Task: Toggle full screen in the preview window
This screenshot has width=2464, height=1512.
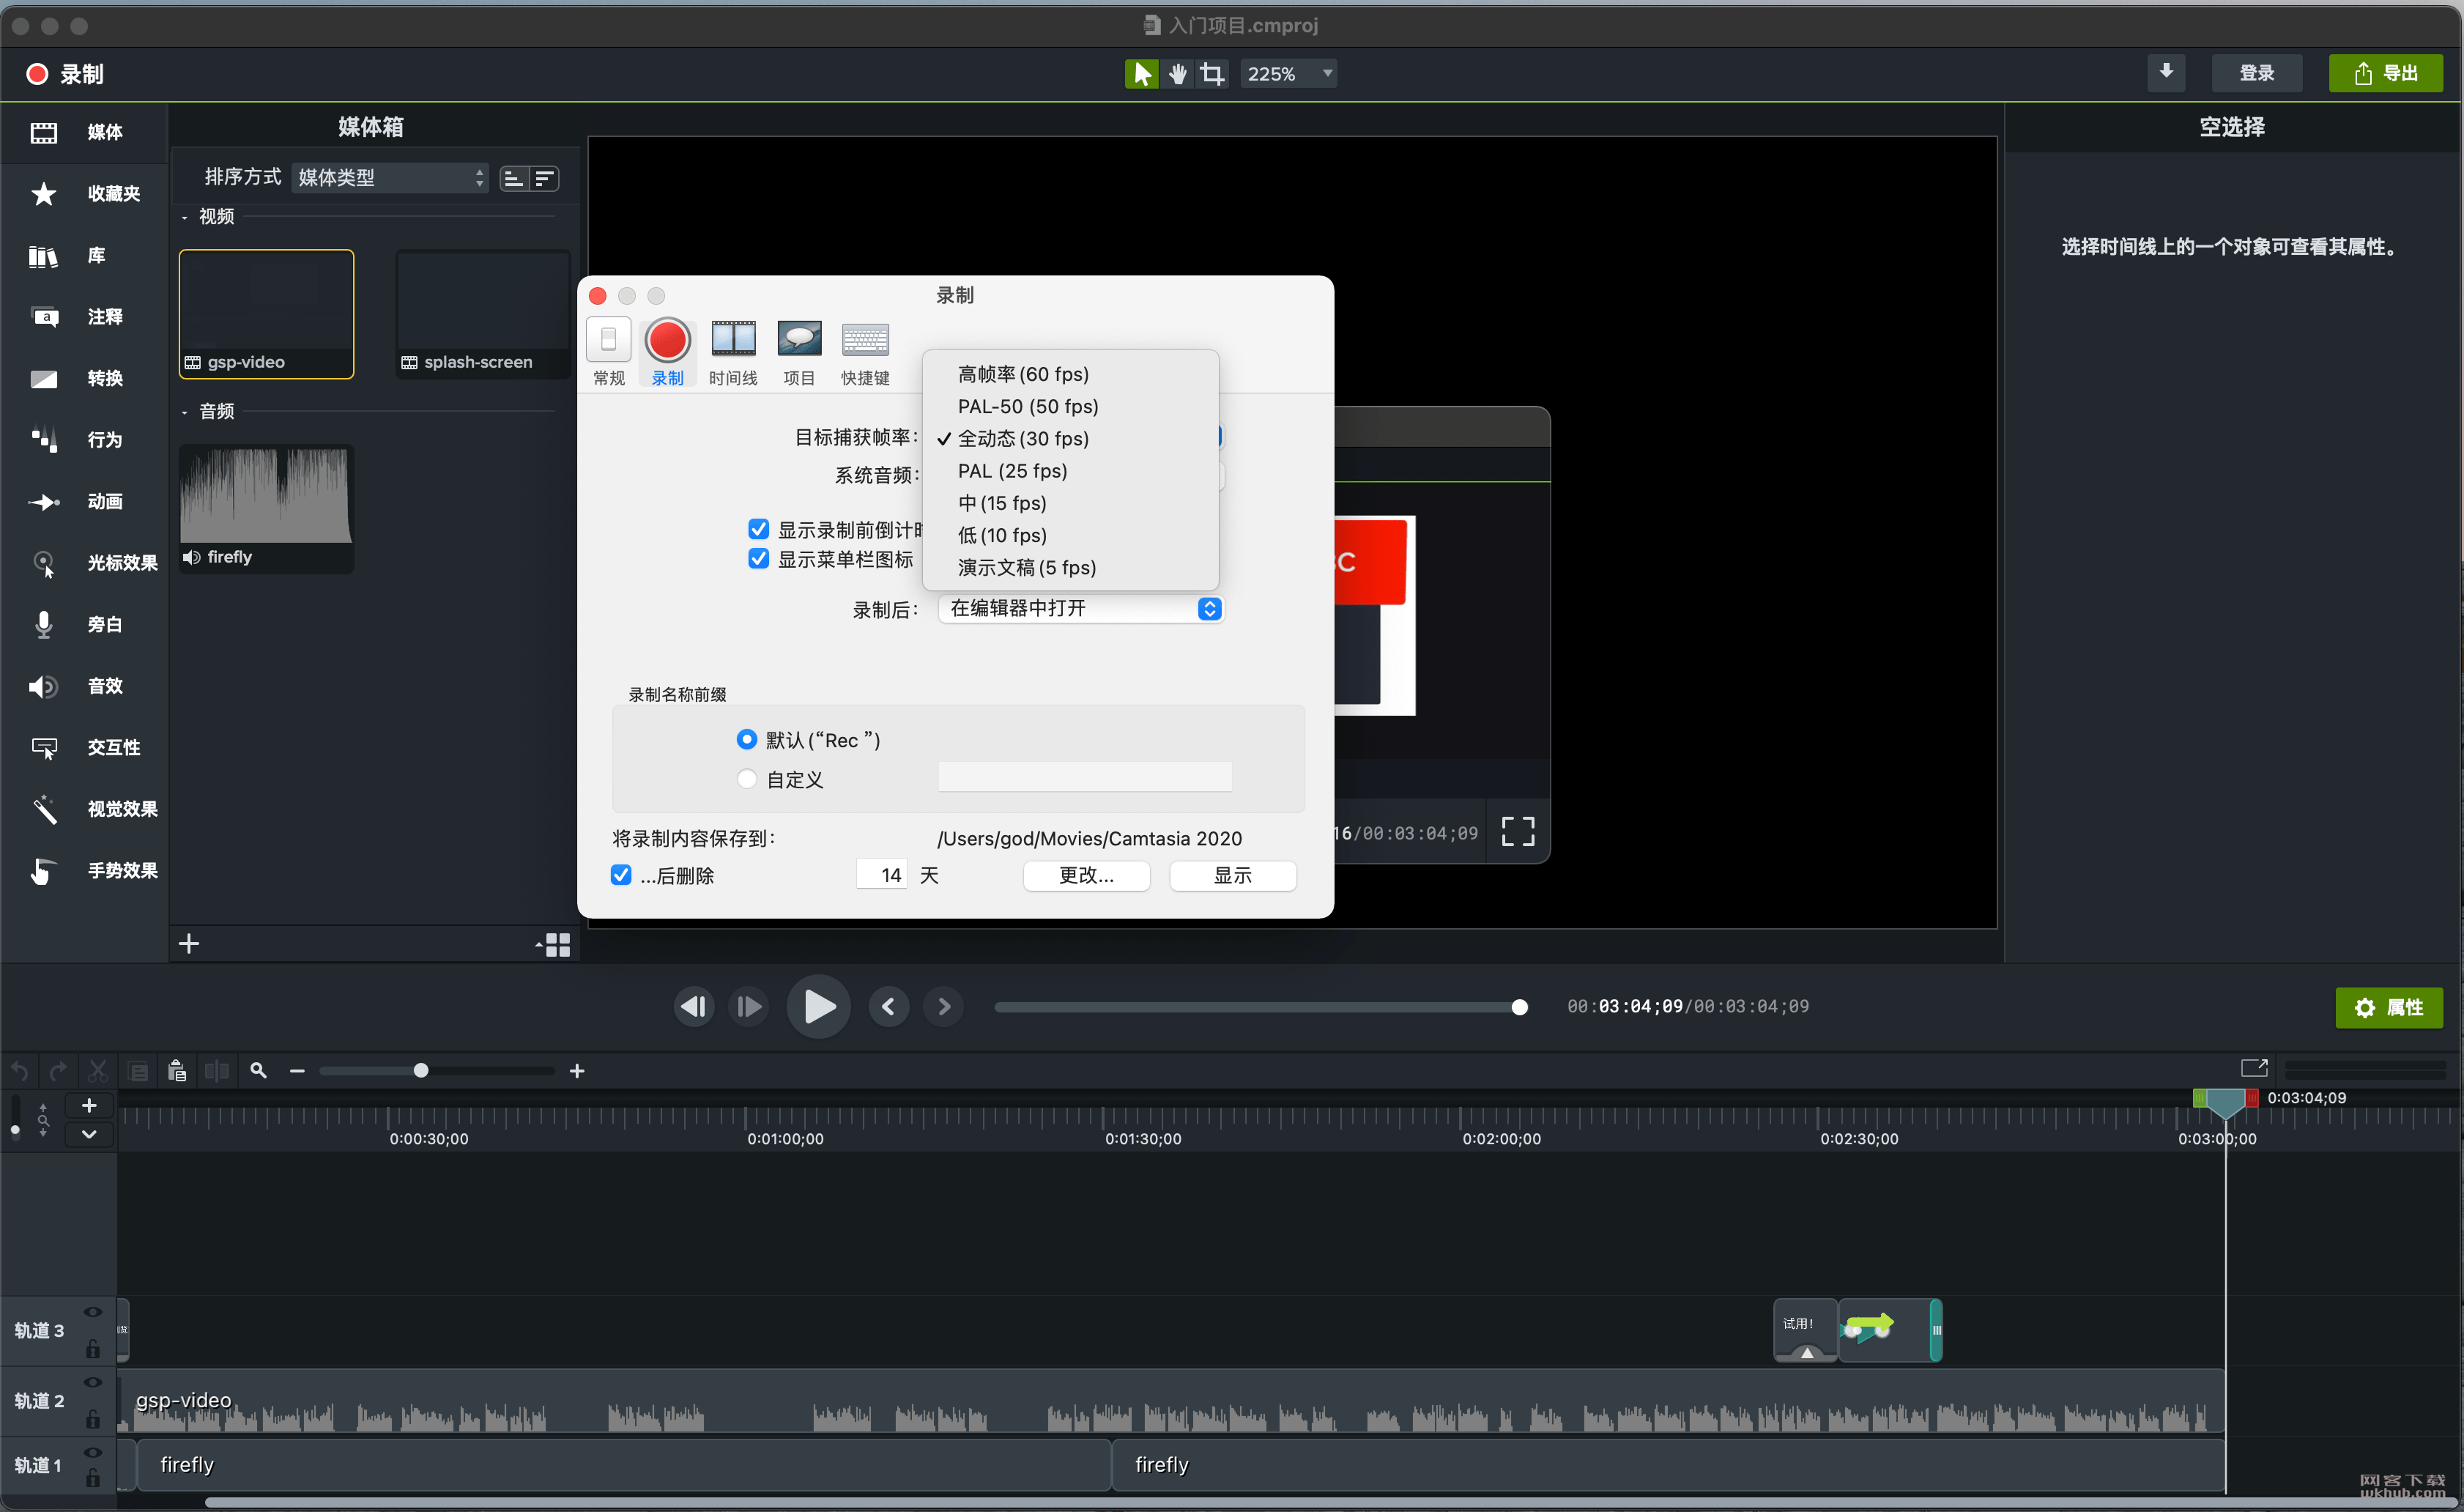Action: click(x=1518, y=831)
